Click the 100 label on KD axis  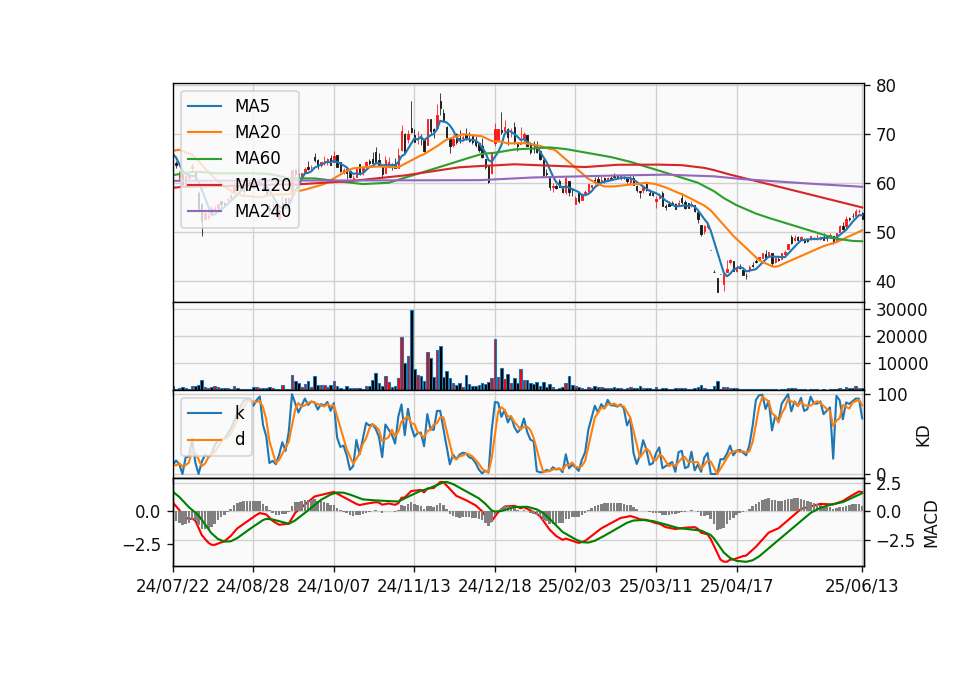coord(891,395)
